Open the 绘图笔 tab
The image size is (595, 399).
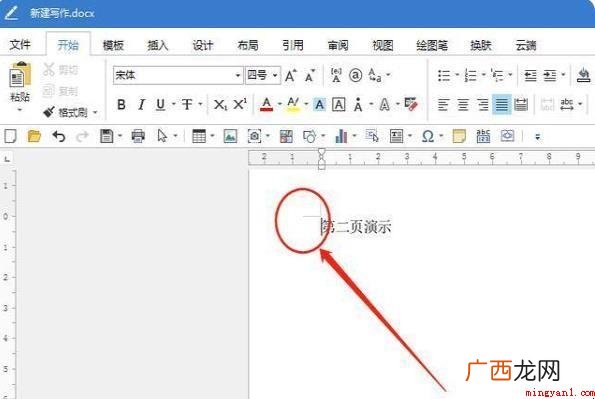pyautogui.click(x=432, y=45)
